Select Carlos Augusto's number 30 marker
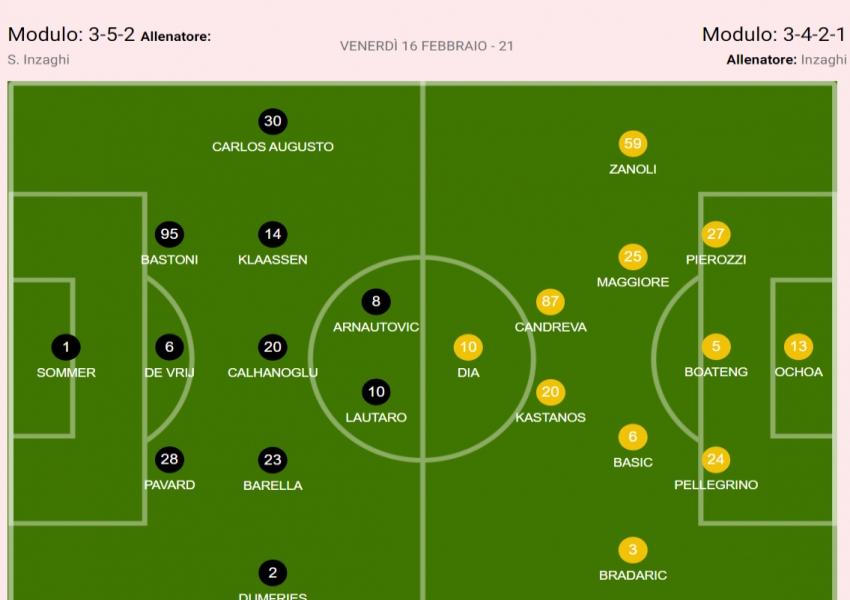 [272, 122]
